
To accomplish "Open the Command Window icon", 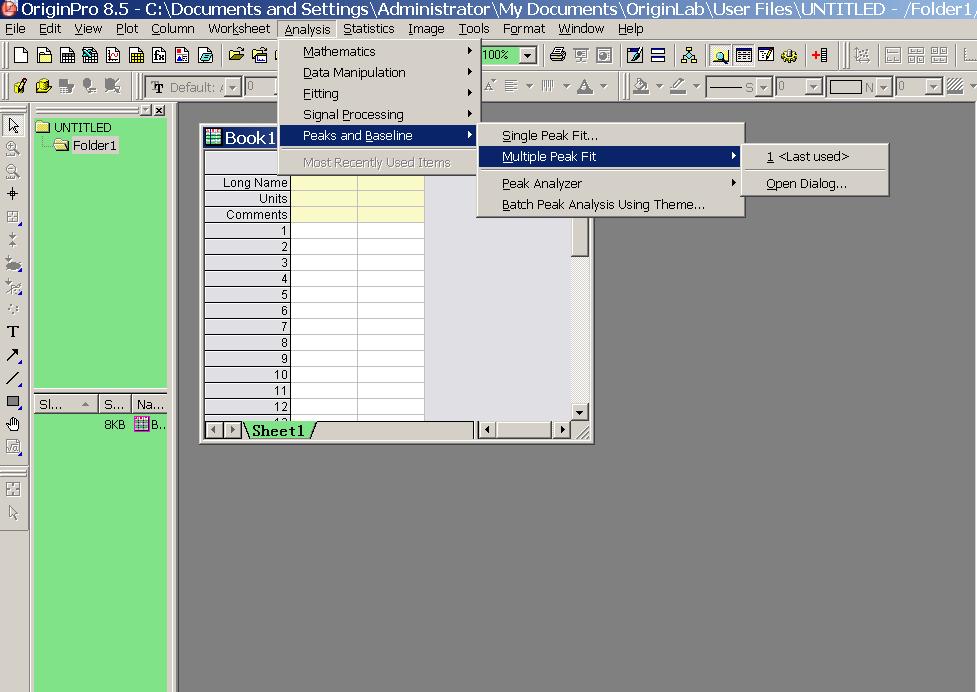I will [766, 55].
